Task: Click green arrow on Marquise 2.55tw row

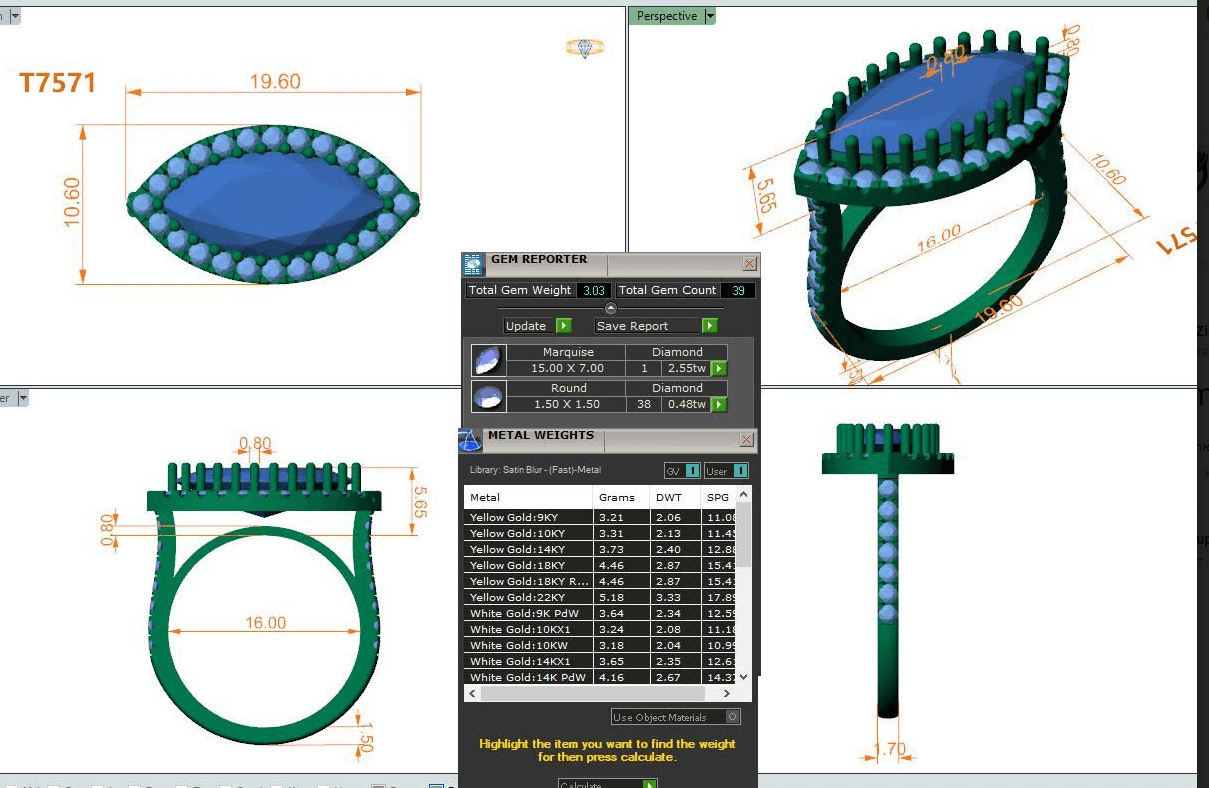Action: click(x=718, y=369)
